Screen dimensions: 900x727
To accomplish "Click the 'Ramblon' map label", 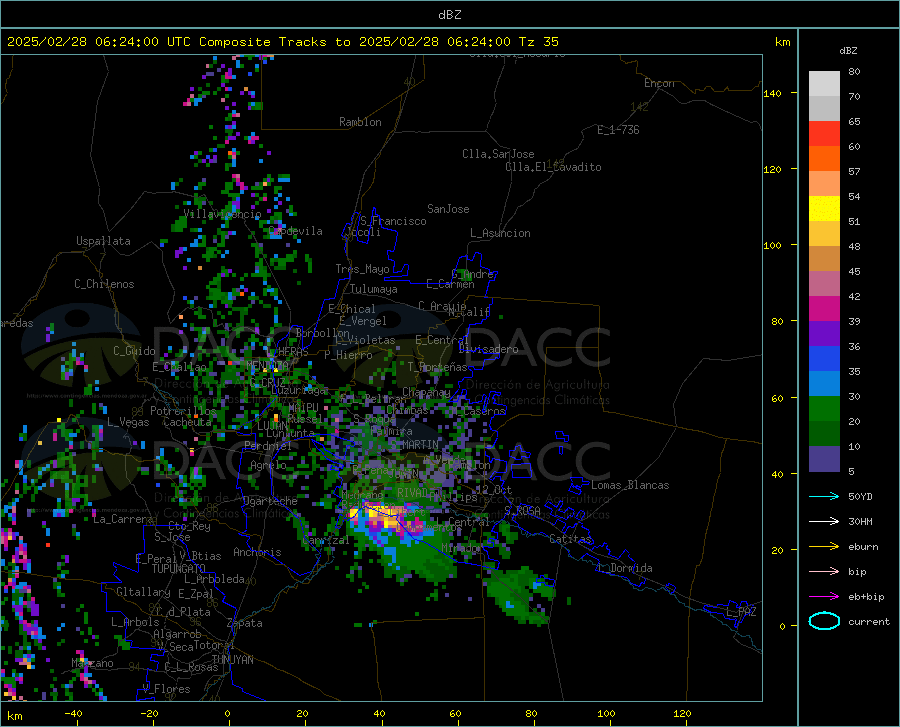I will pos(360,122).
